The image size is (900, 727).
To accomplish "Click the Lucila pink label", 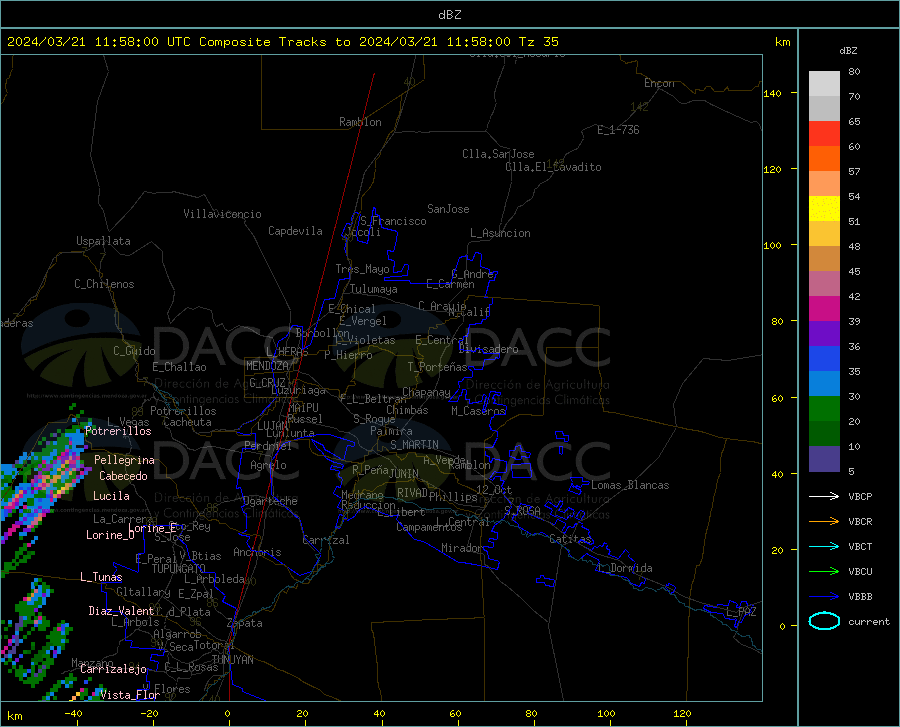I will (x=111, y=496).
